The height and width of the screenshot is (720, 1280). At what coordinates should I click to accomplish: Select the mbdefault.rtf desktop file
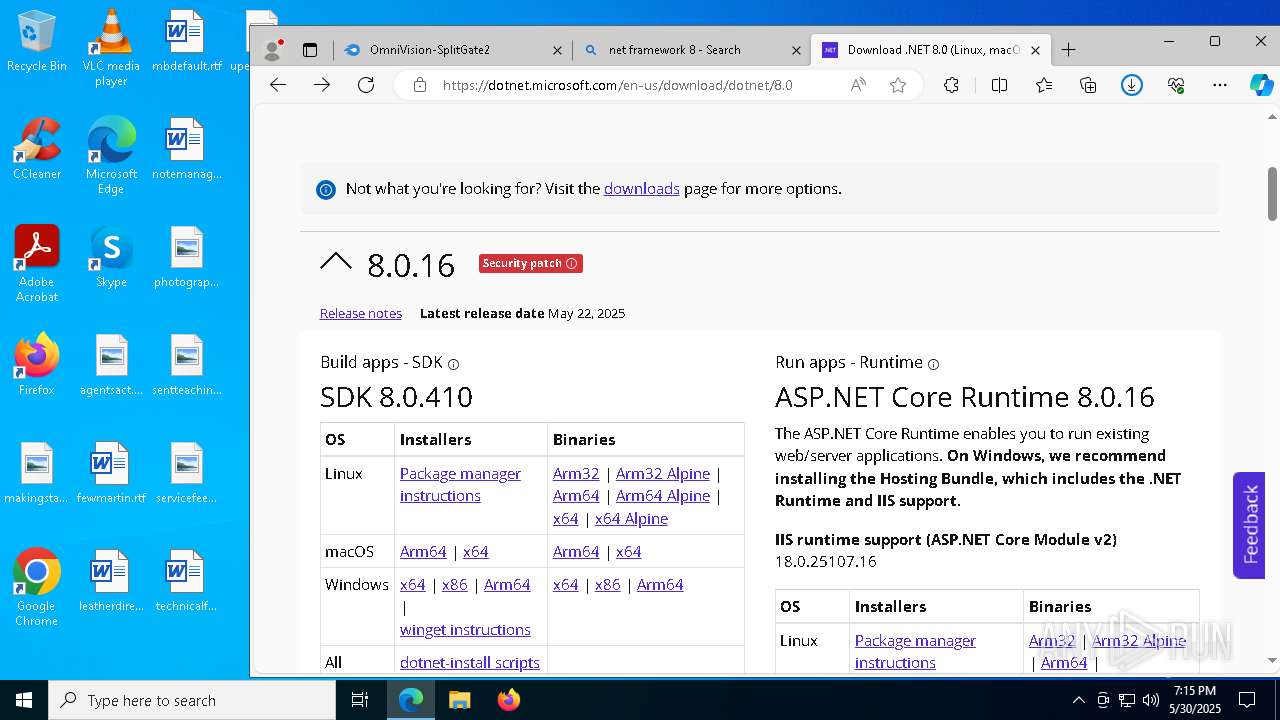(x=186, y=41)
